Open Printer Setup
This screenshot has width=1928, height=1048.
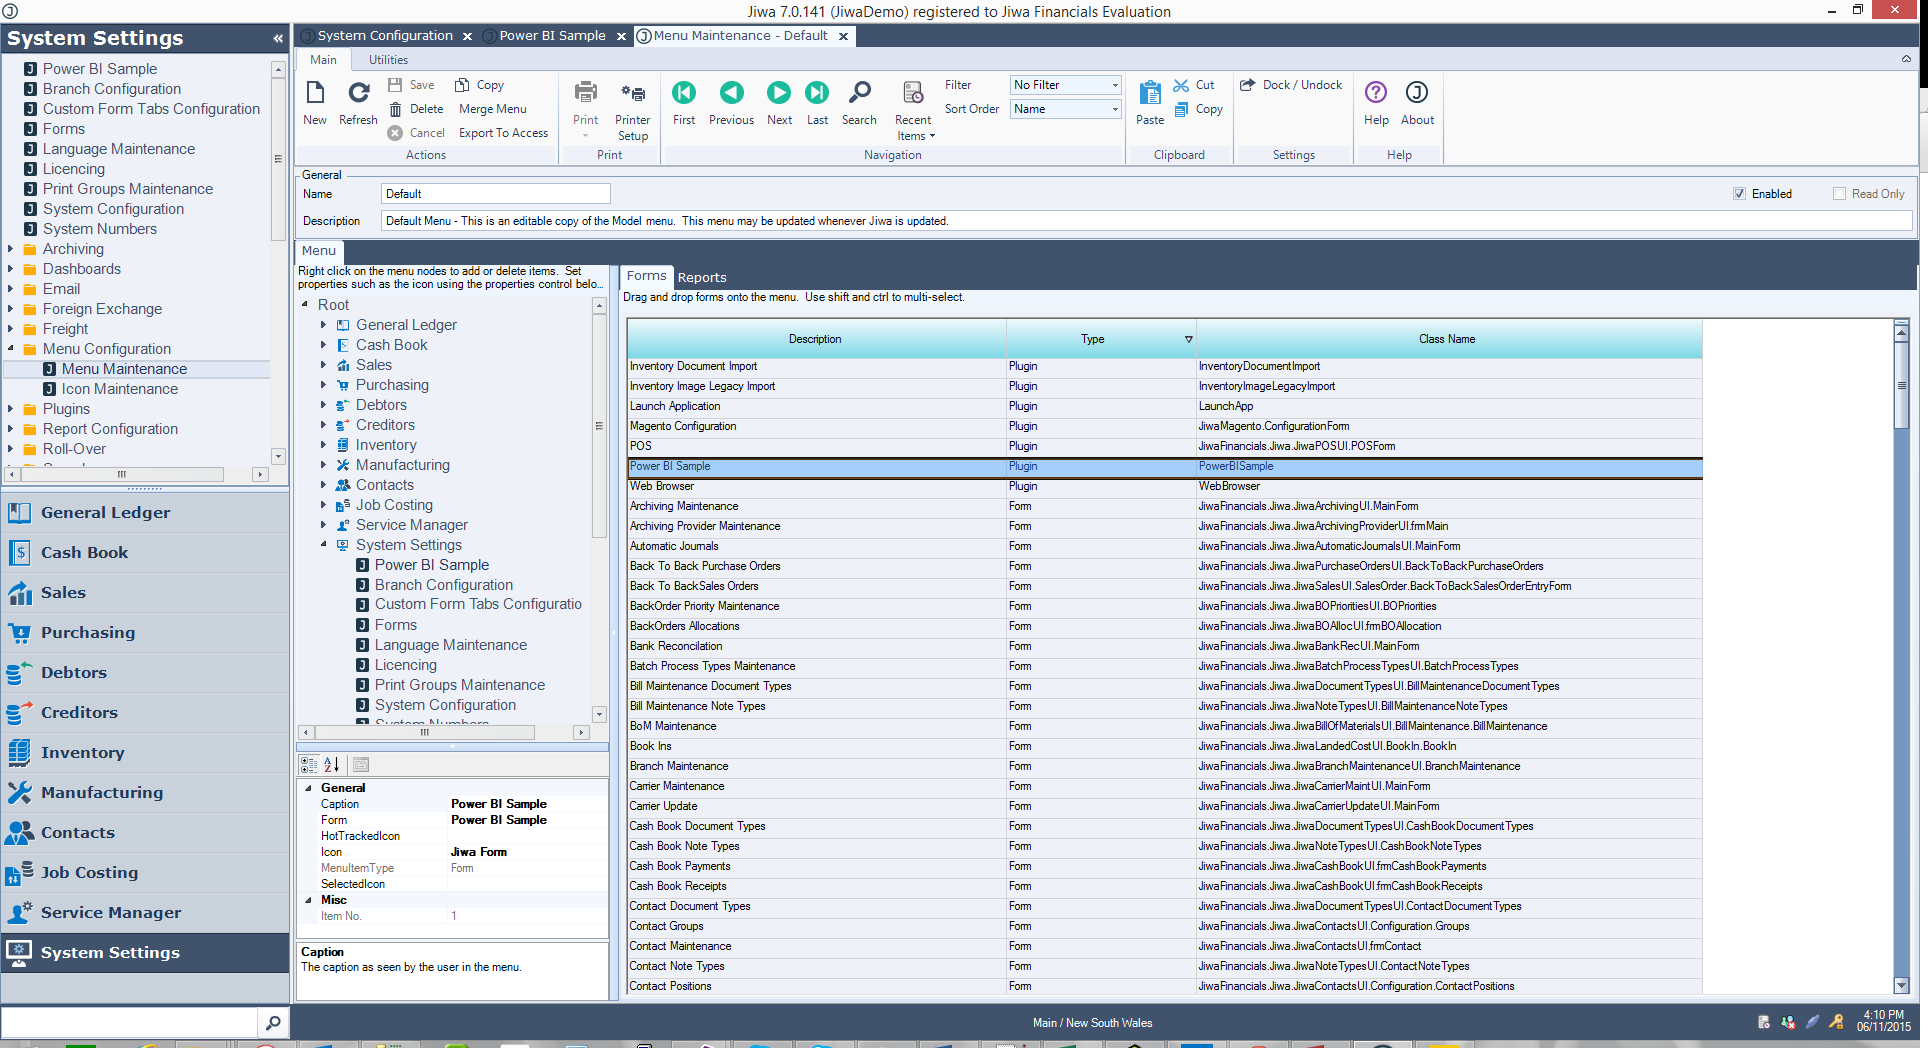[632, 96]
